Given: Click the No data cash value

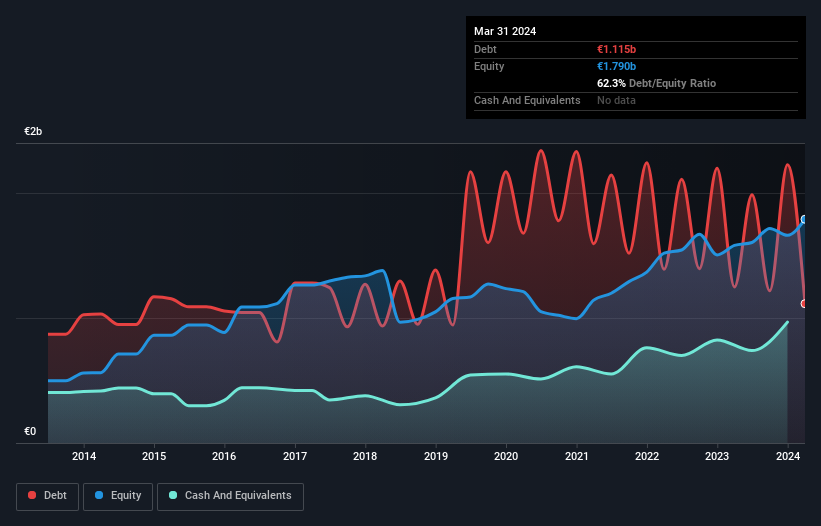Looking at the screenshot, I should pos(616,100).
